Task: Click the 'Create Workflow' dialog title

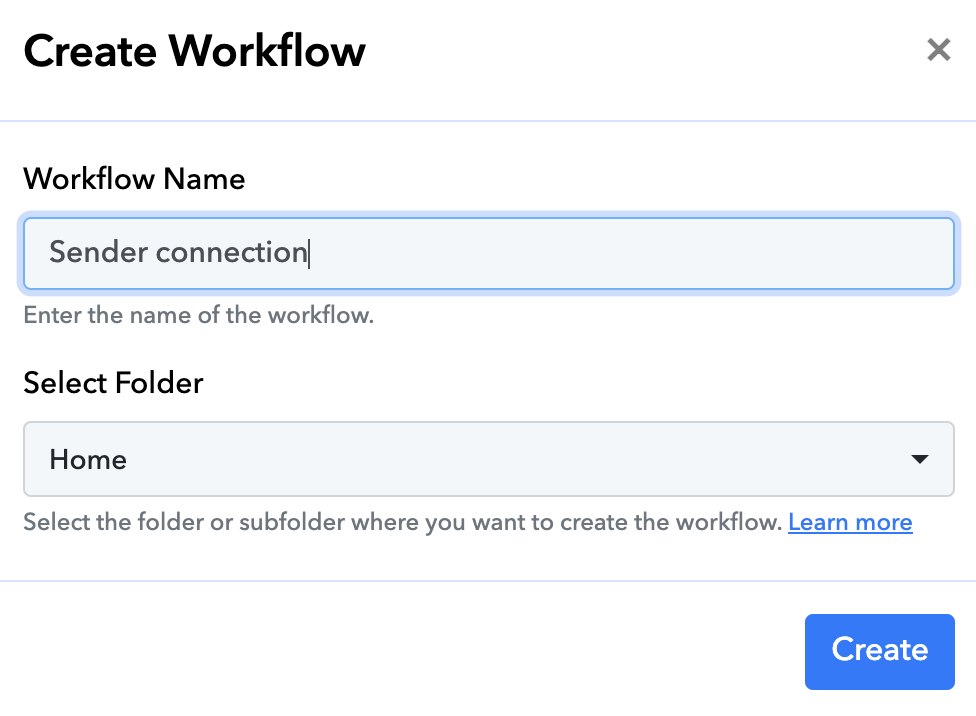Action: [194, 50]
